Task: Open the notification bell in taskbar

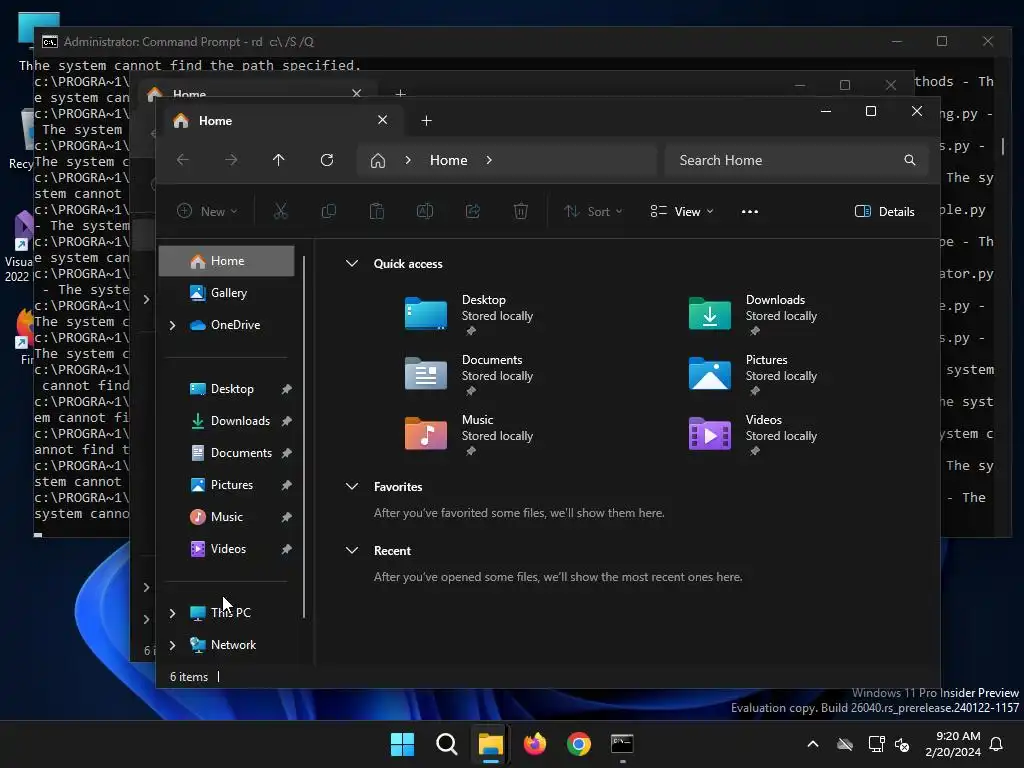Action: [997, 744]
